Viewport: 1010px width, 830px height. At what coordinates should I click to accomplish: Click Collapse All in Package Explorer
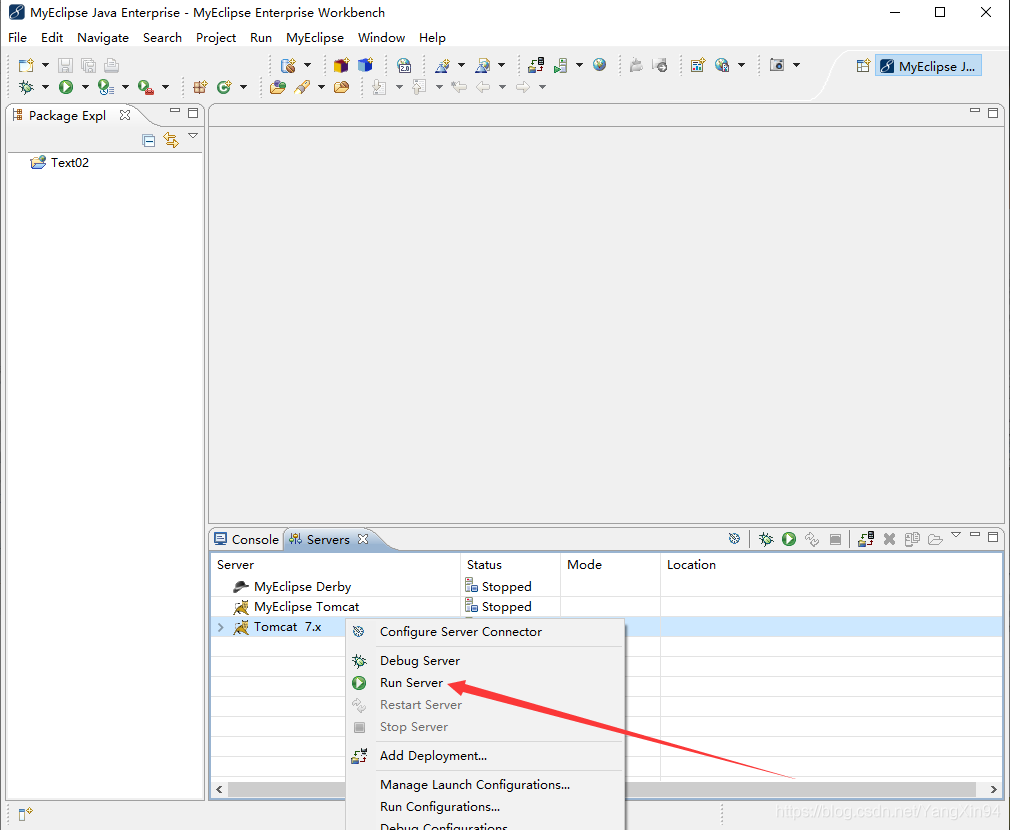(x=149, y=140)
